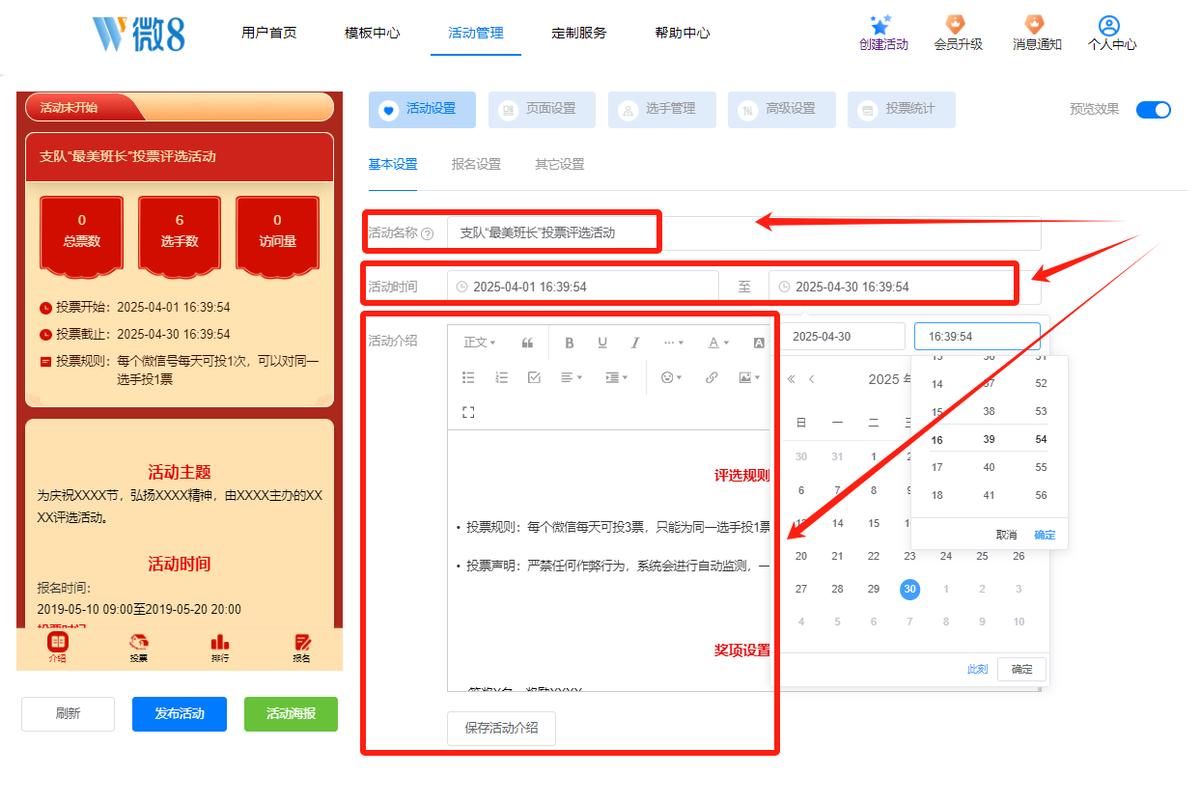Click the 微8 logo

(139, 33)
